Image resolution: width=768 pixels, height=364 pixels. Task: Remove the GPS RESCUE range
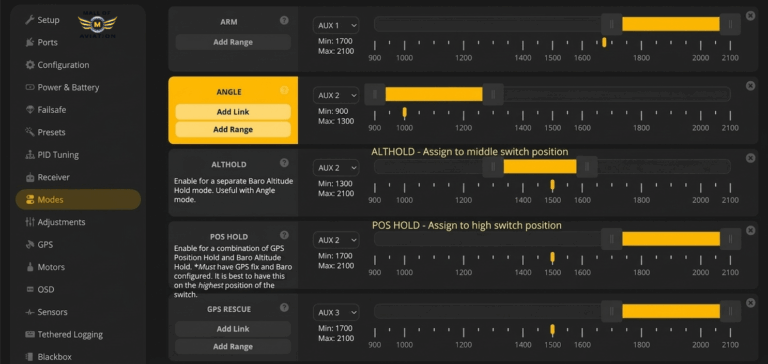pyautogui.click(x=750, y=303)
